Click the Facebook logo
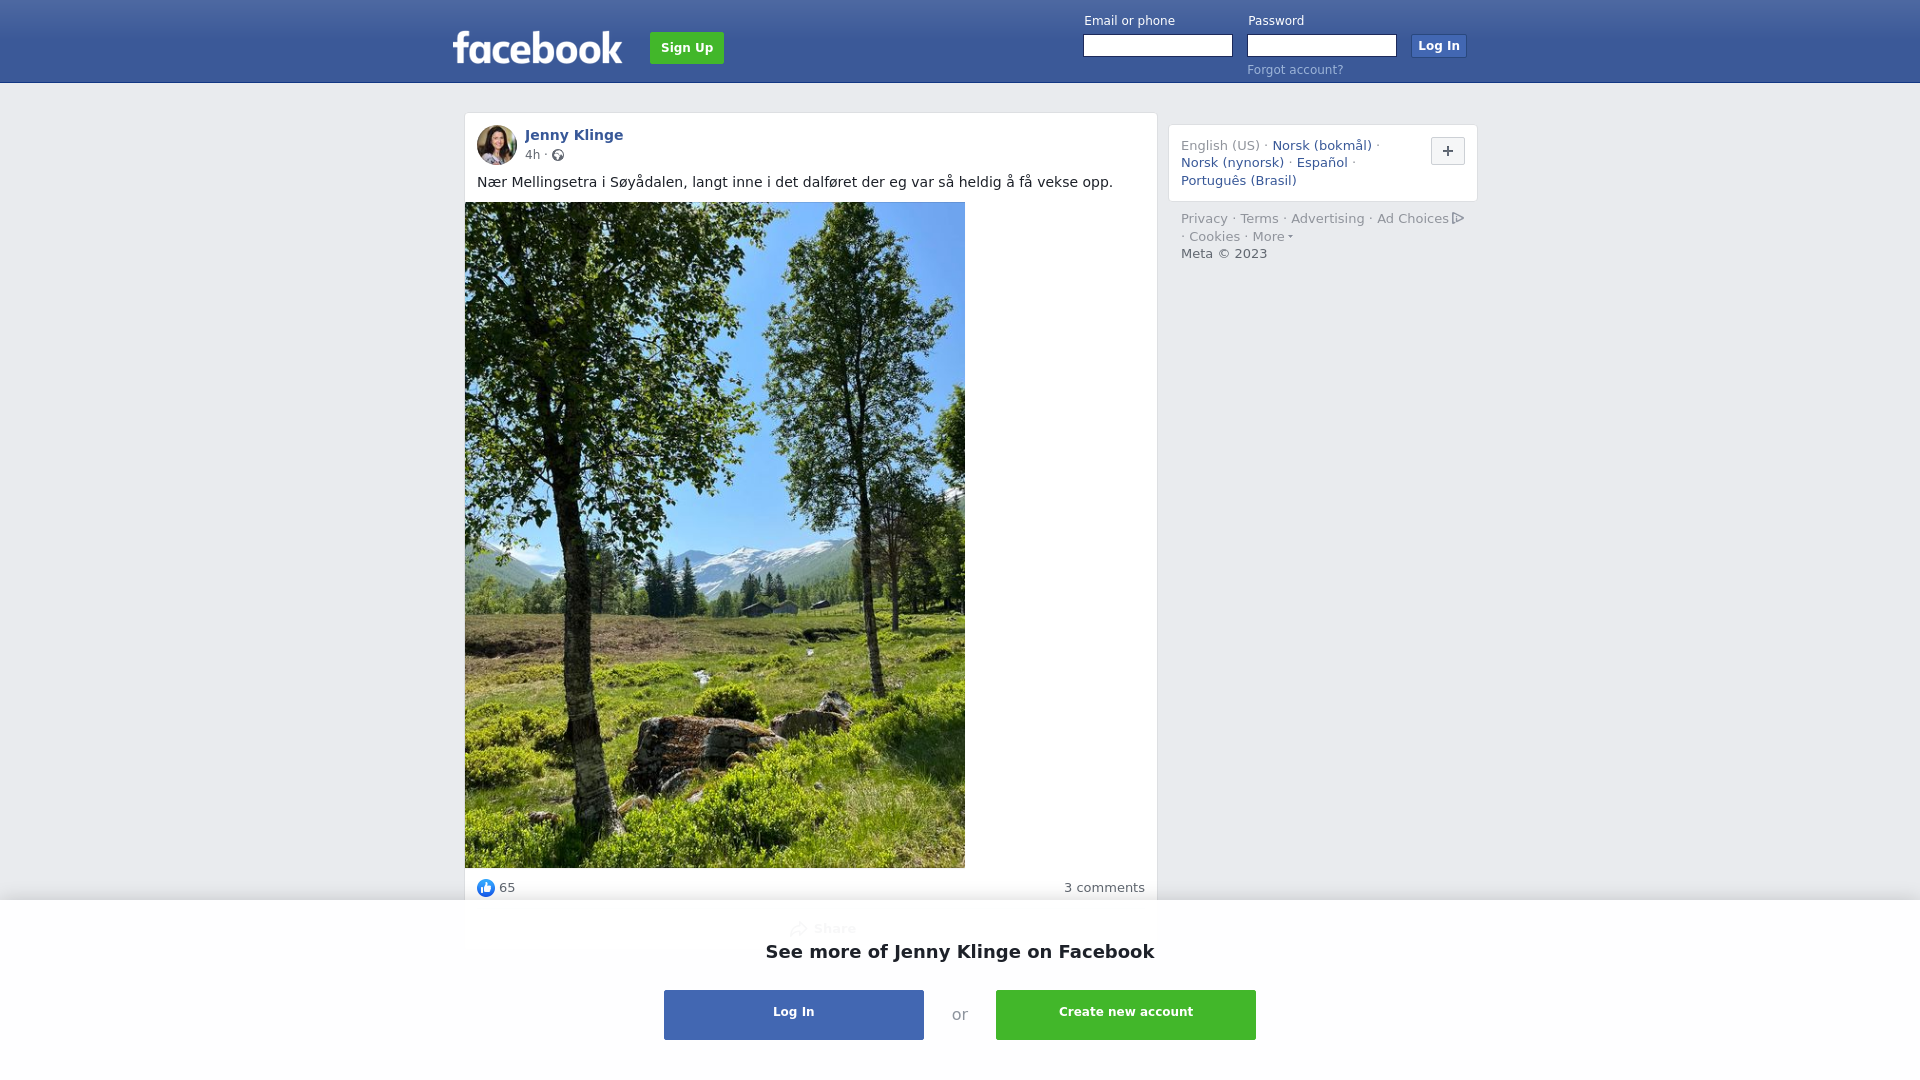The height and width of the screenshot is (1080, 1920). point(537,48)
